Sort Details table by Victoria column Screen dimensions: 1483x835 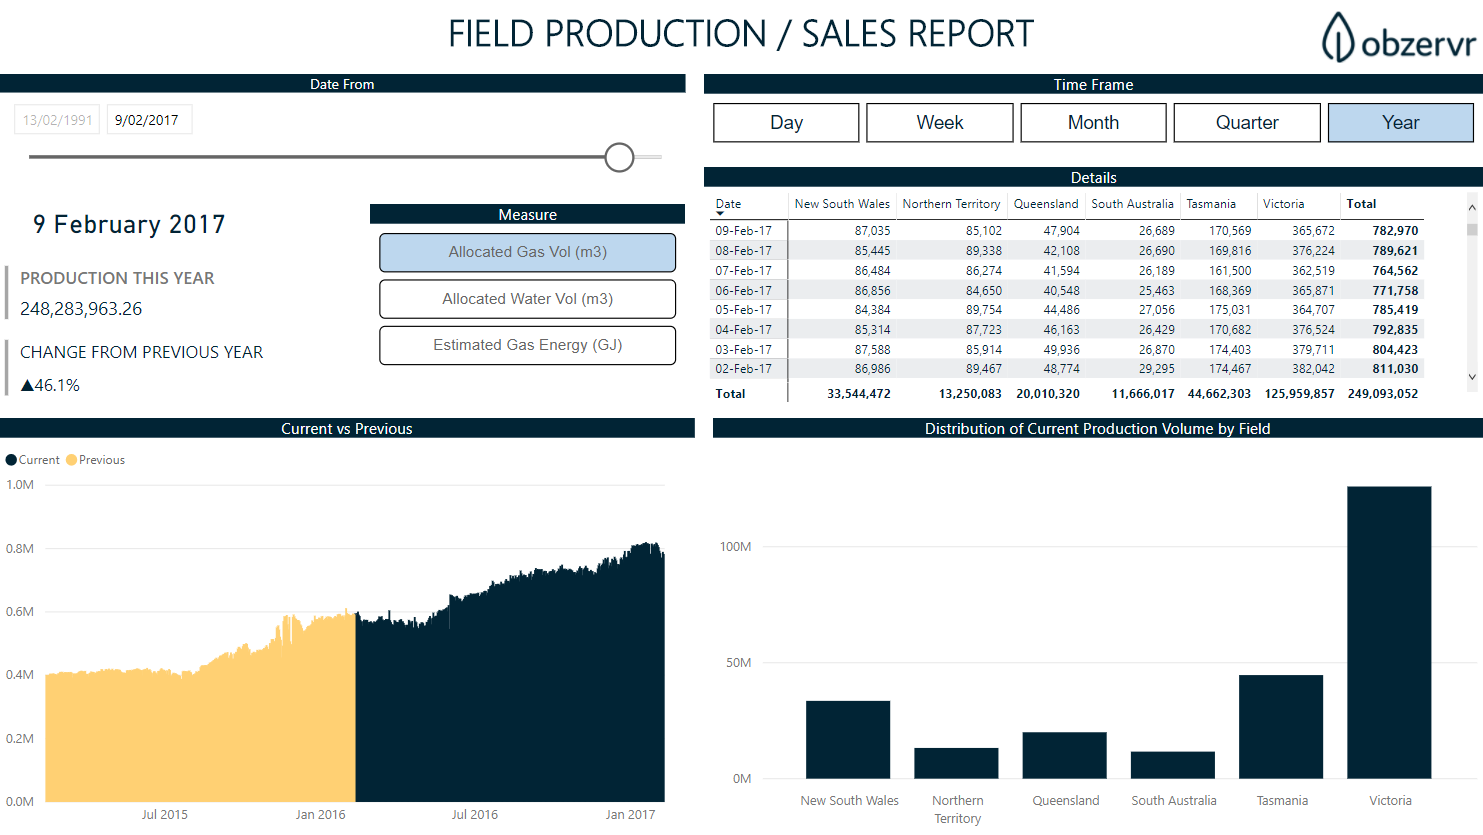point(1283,204)
